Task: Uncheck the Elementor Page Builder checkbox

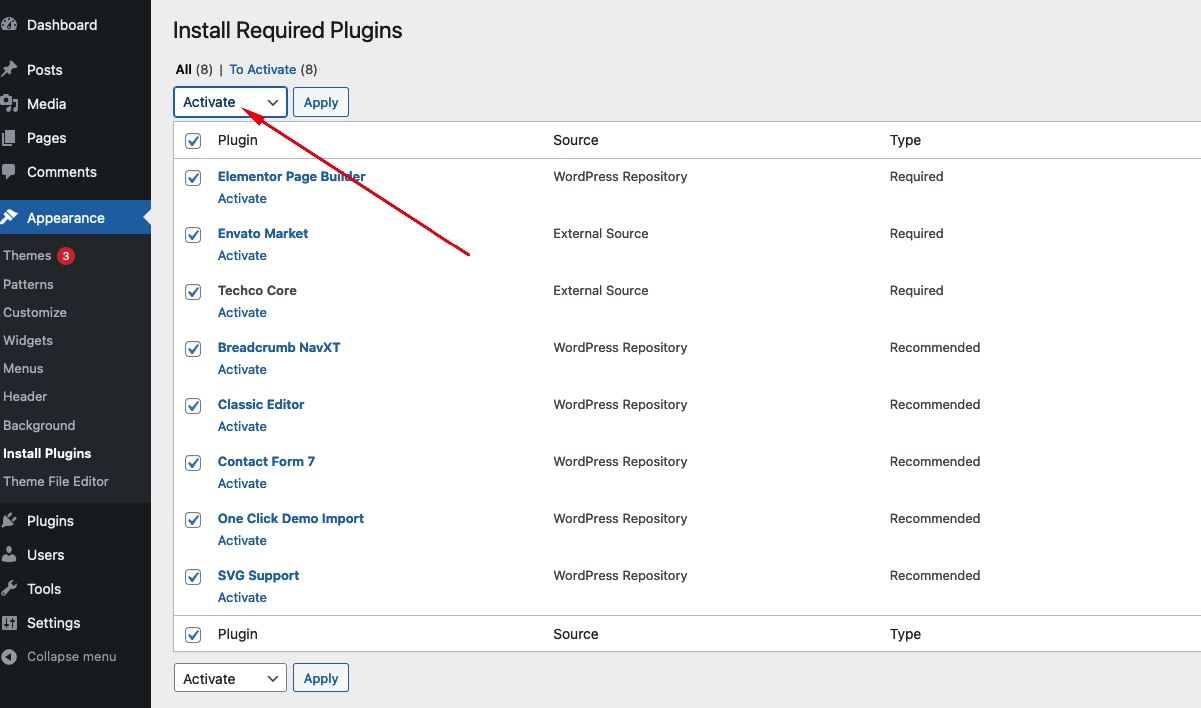Action: (x=193, y=178)
